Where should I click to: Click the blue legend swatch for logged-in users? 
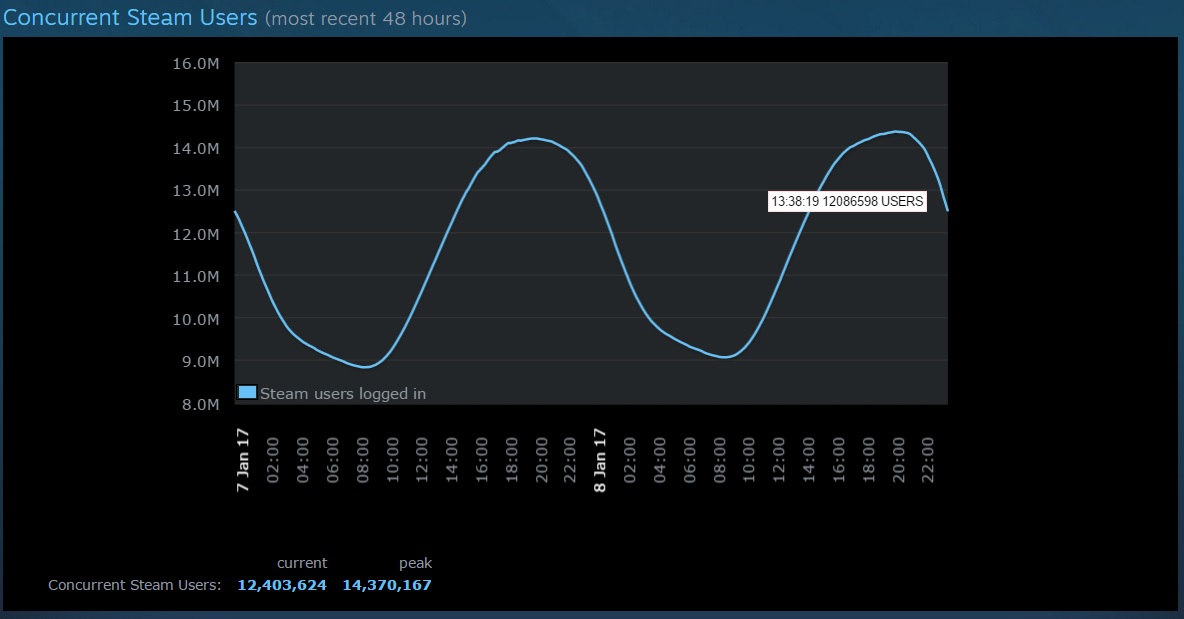tap(248, 392)
